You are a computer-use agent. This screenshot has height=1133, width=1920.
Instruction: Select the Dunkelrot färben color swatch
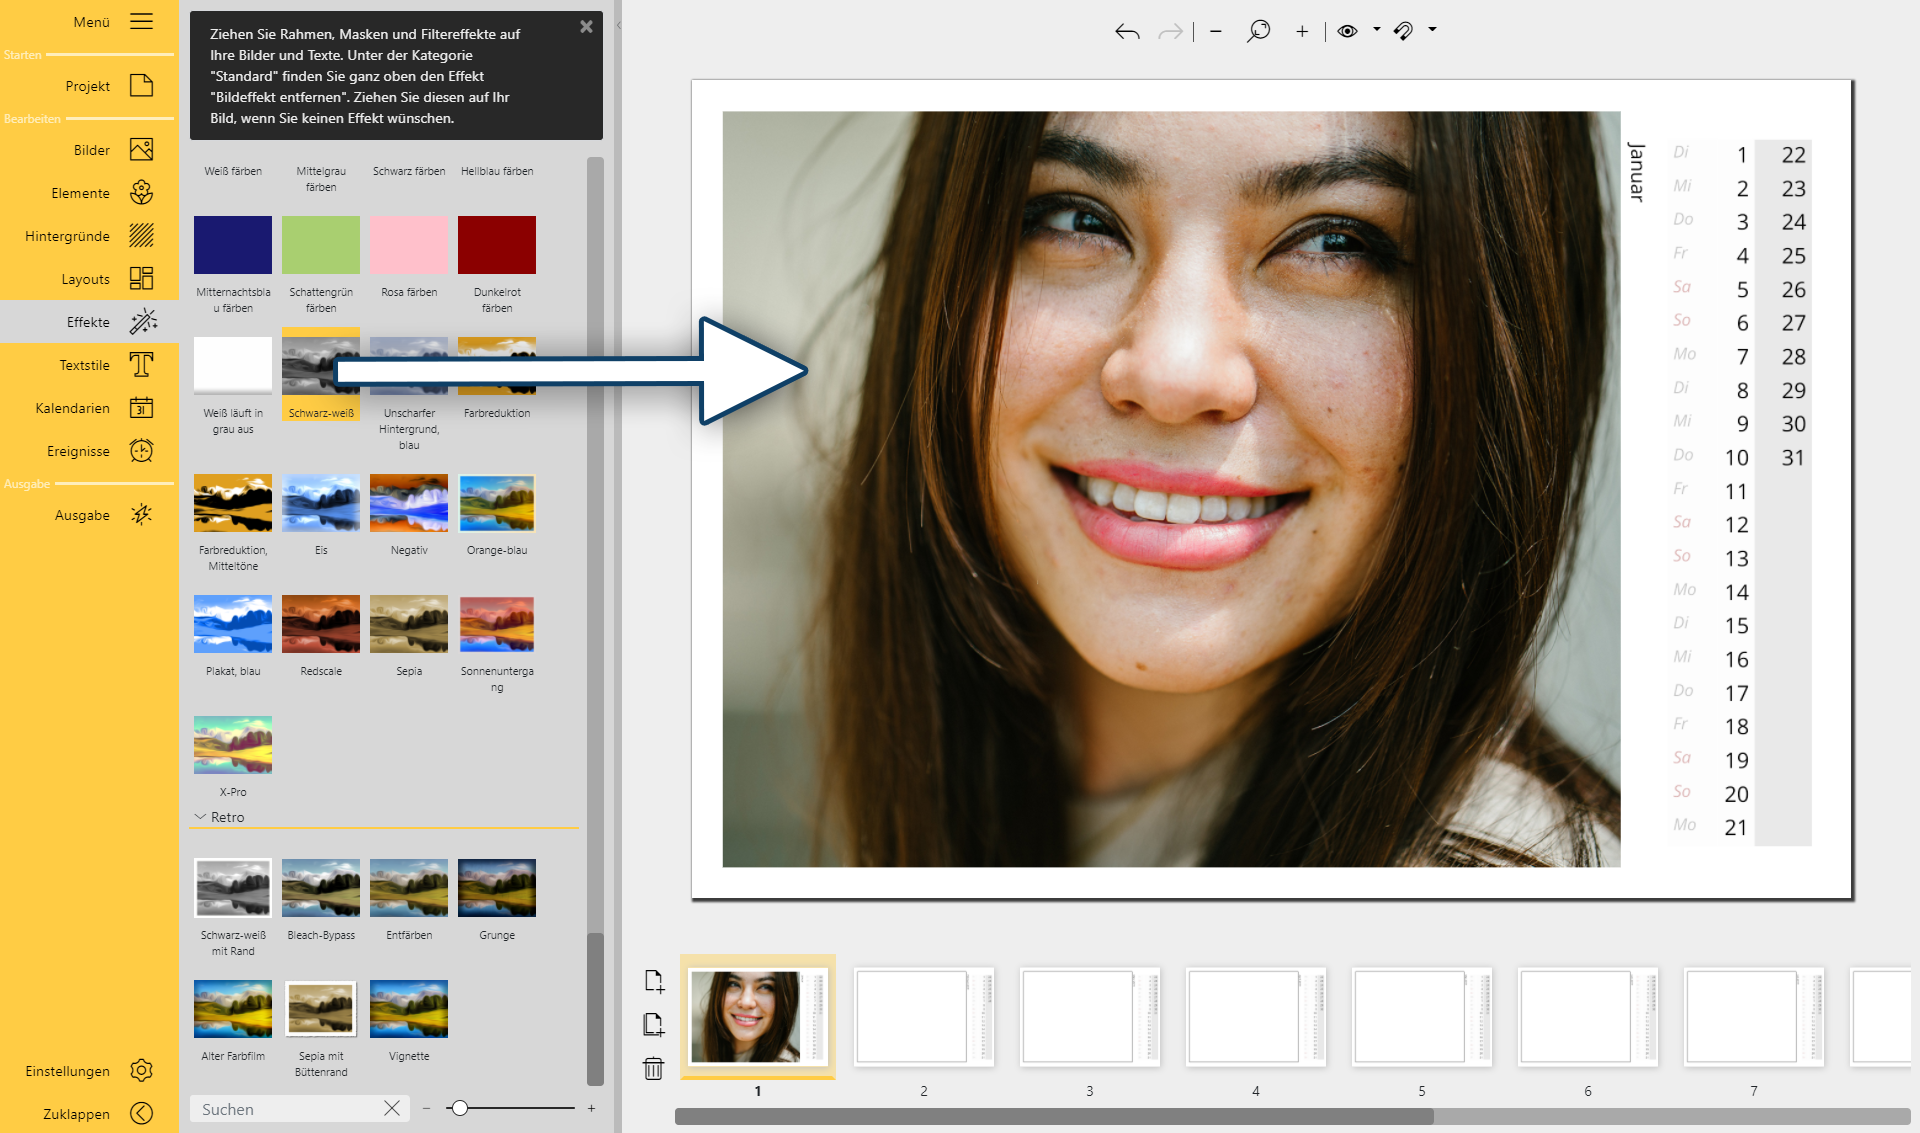[x=497, y=245]
